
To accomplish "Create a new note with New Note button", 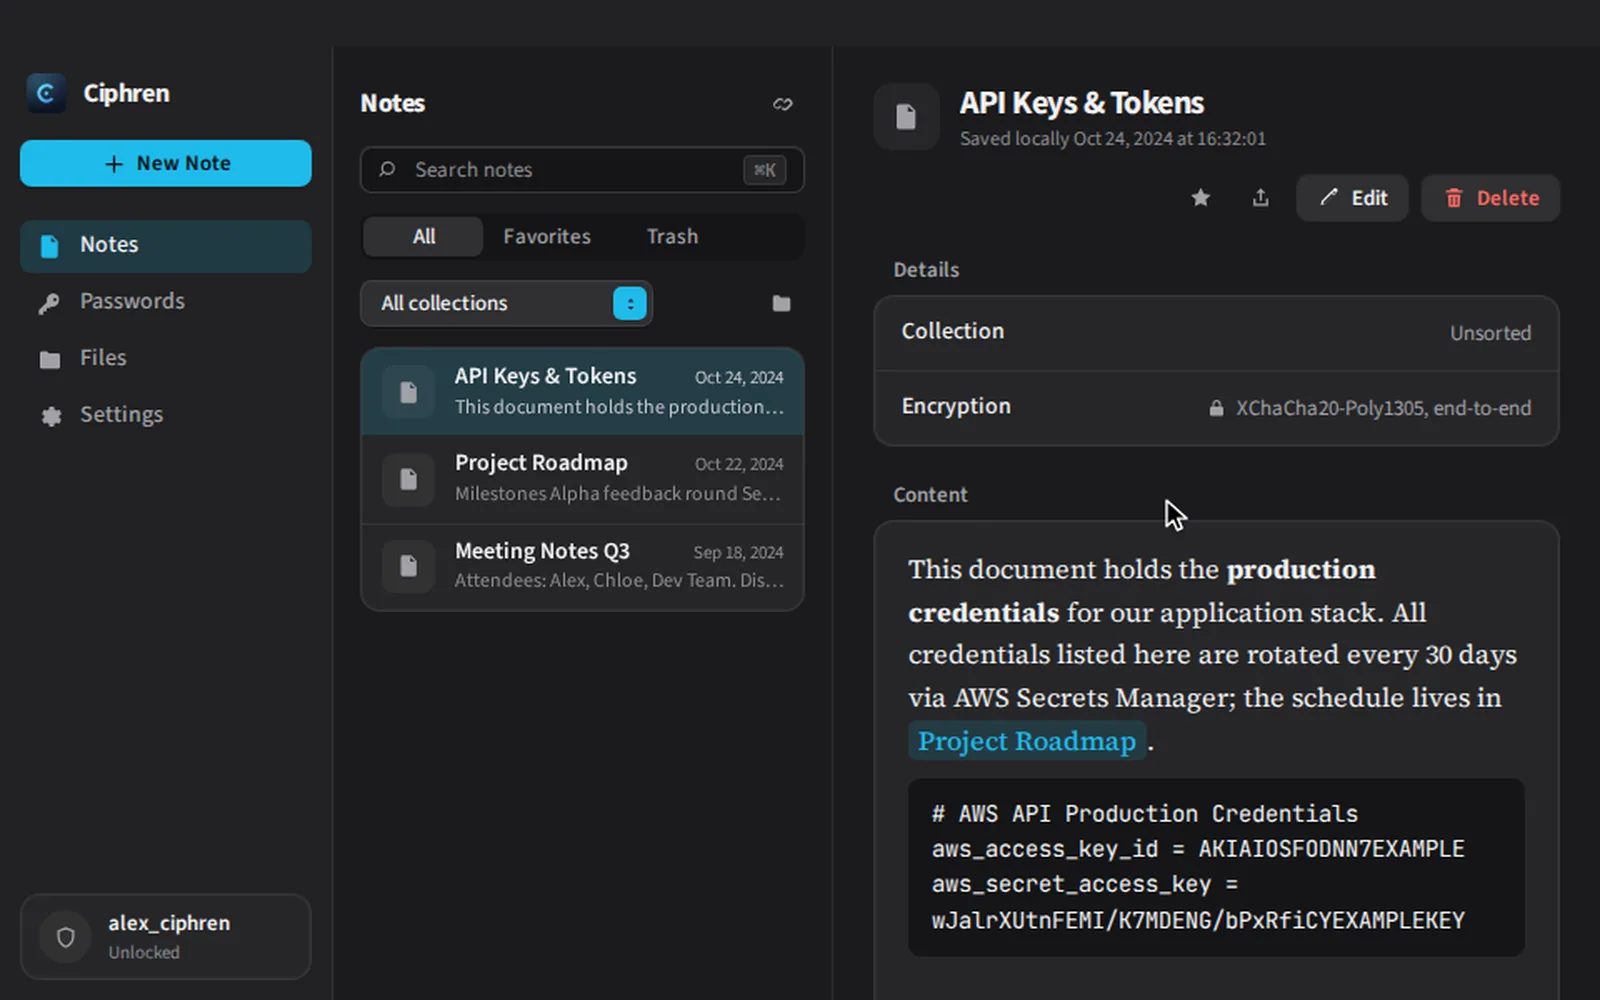I will pos(166,163).
